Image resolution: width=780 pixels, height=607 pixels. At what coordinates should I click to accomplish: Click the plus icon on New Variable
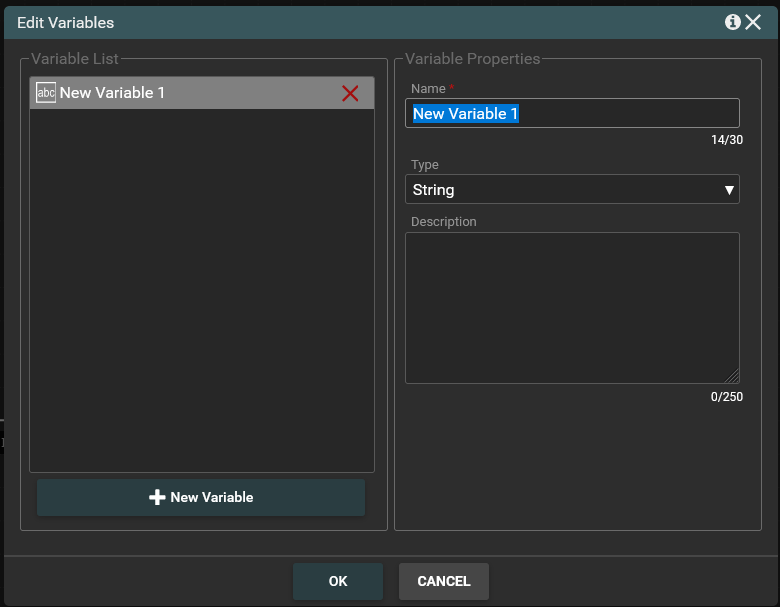click(x=157, y=497)
